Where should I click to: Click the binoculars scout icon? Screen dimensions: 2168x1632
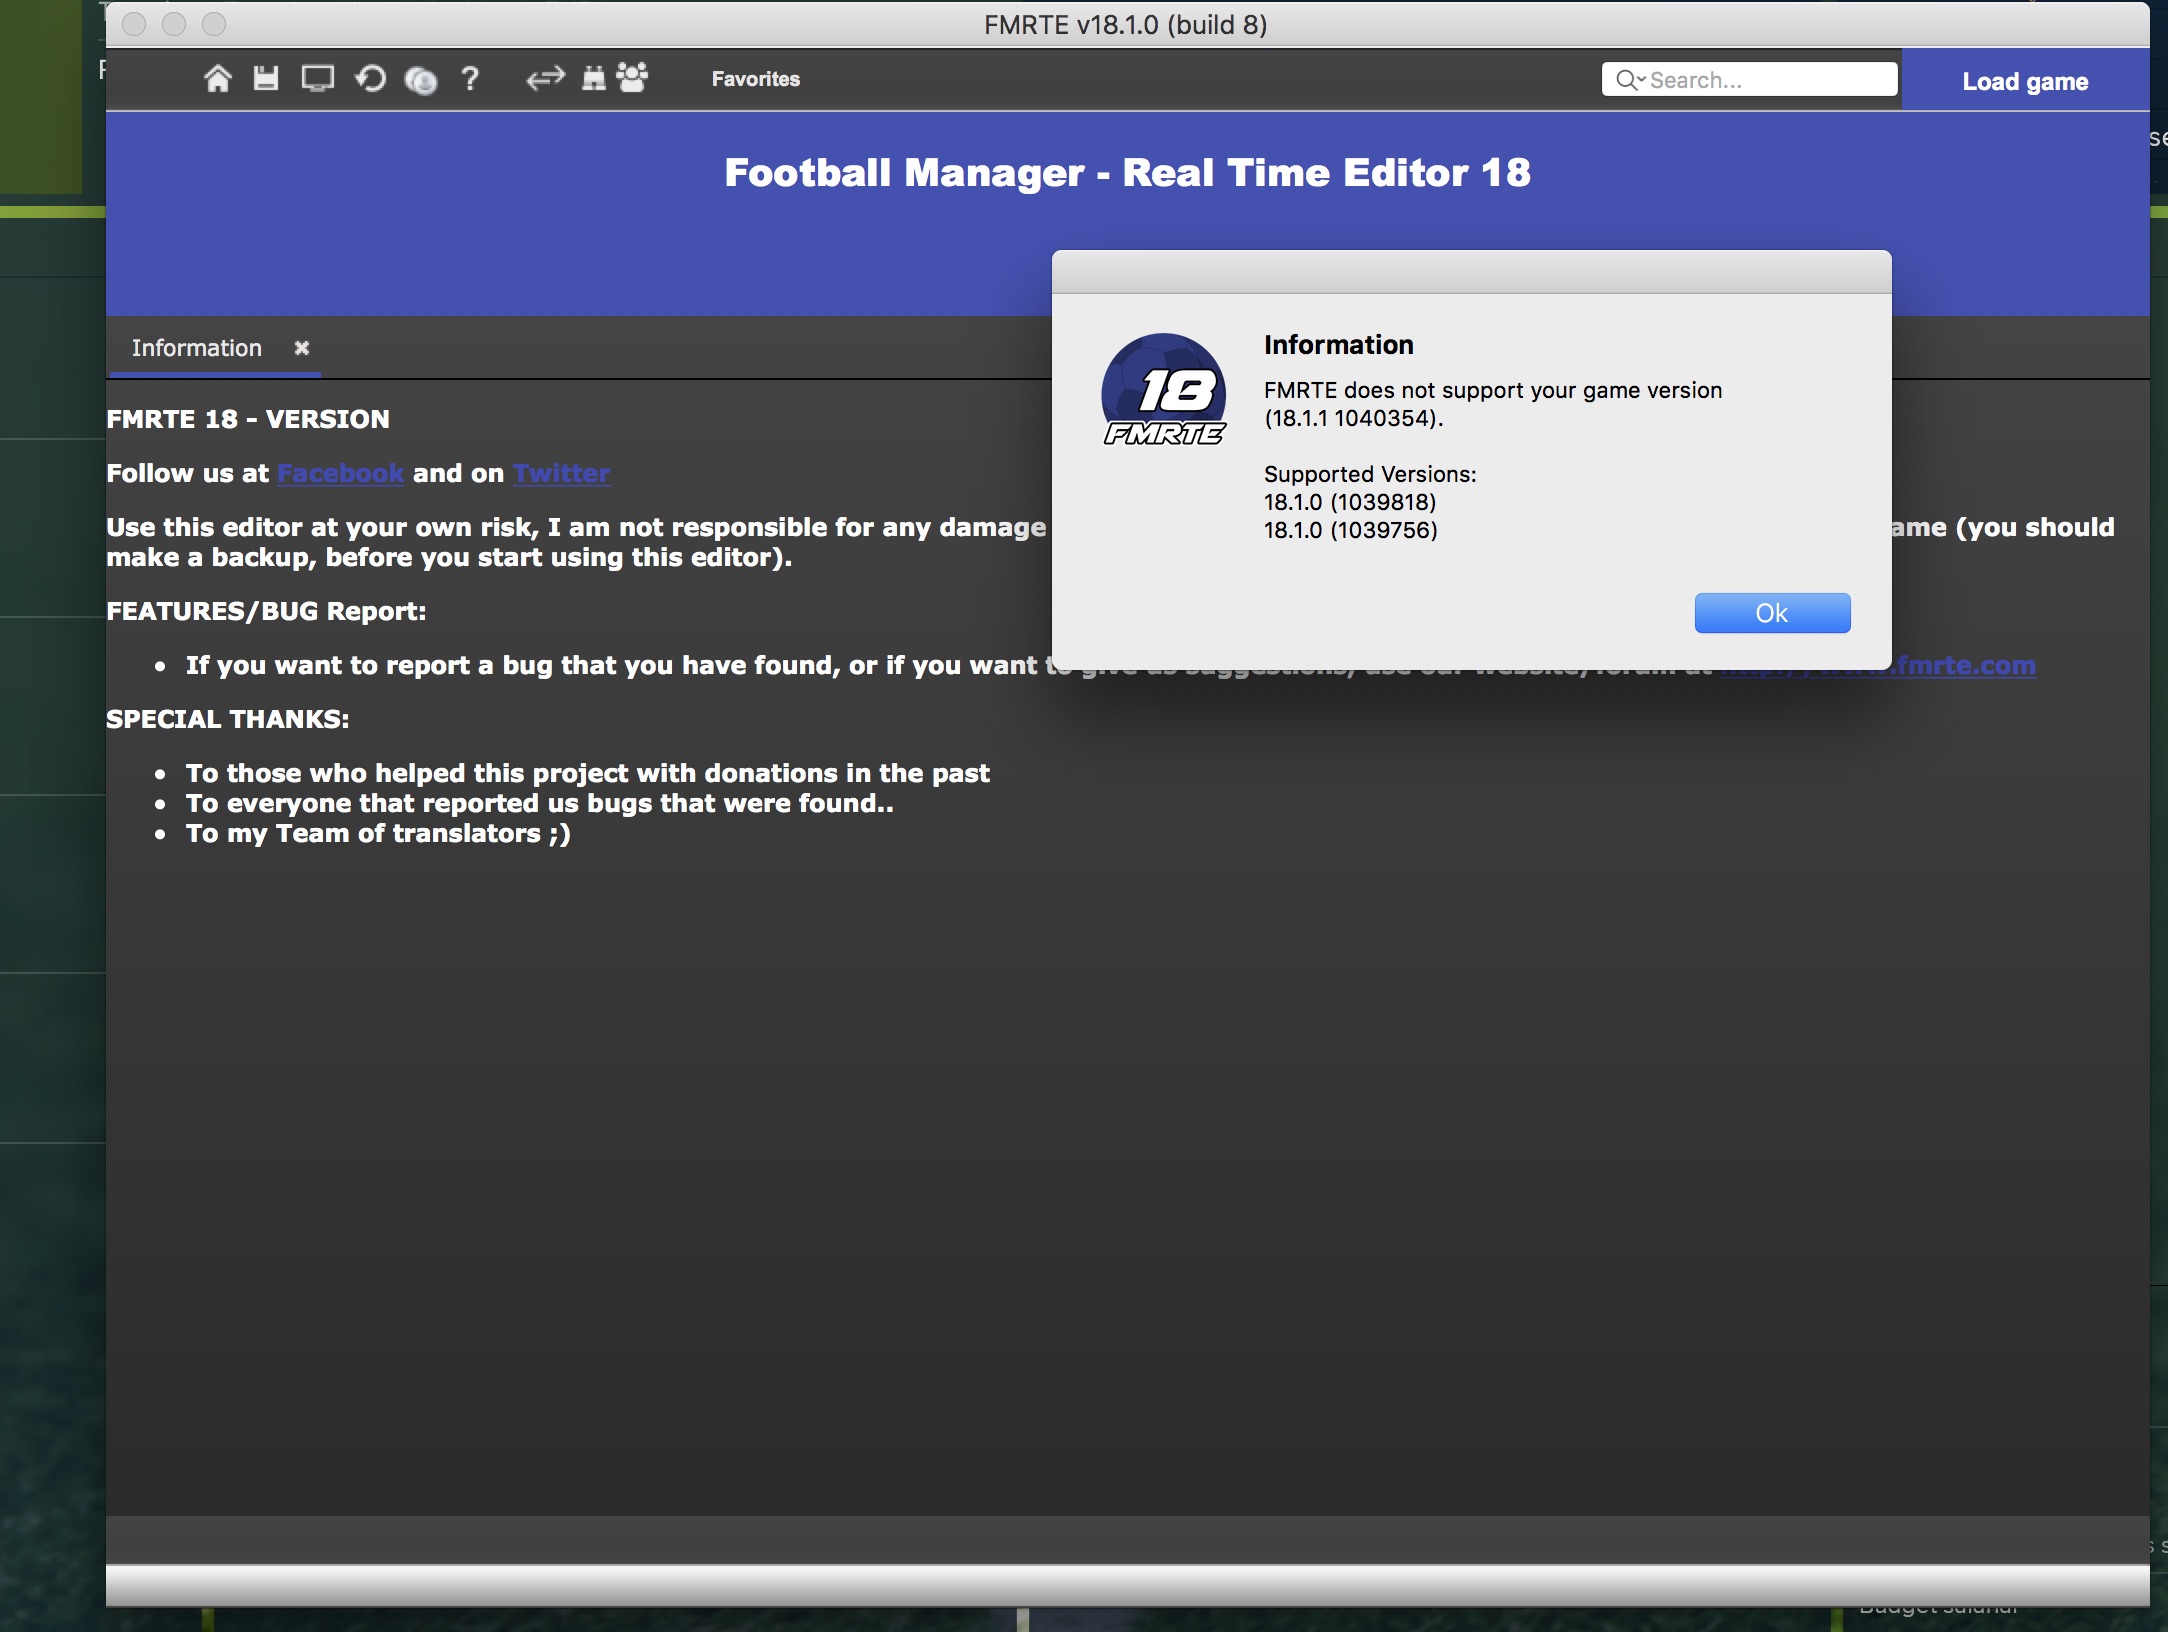pos(594,79)
